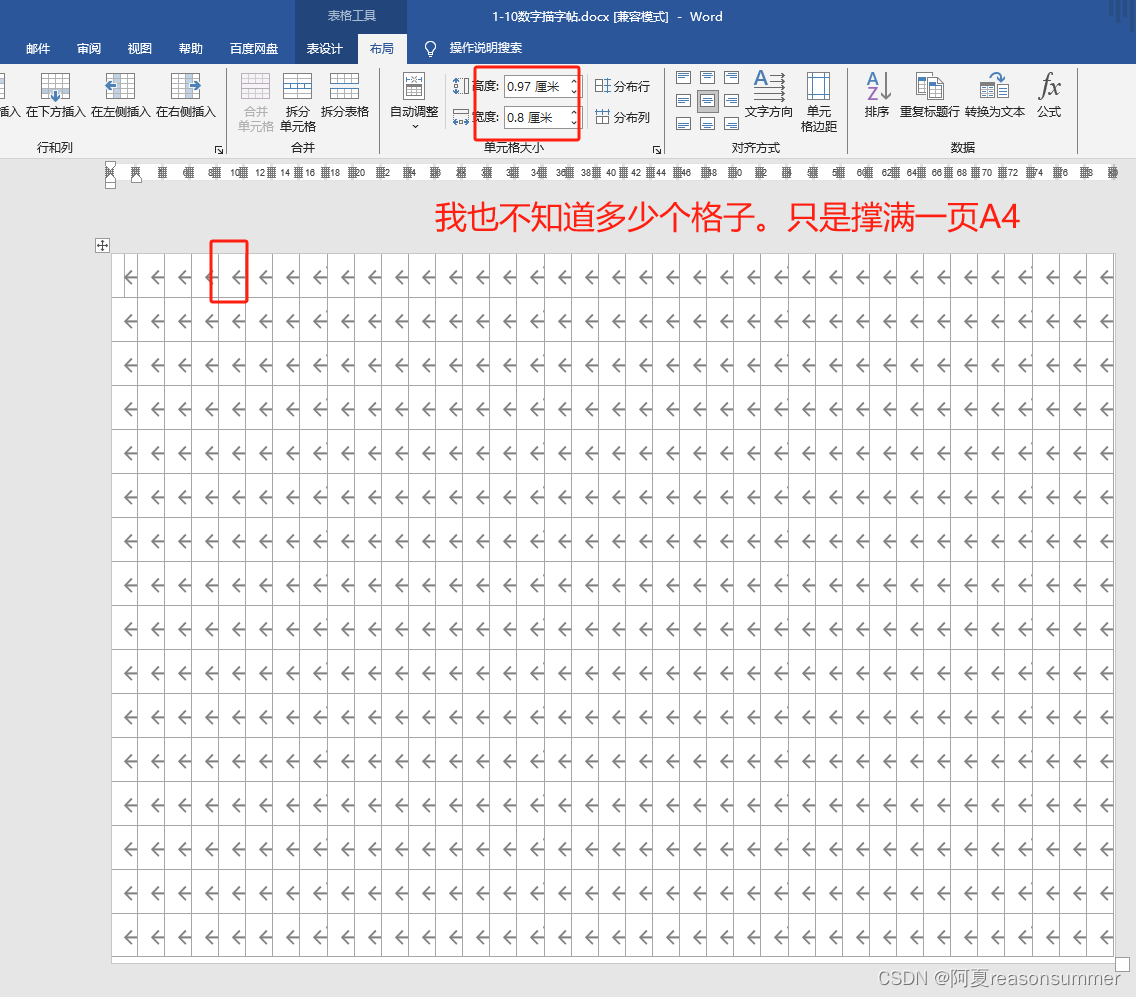Decrease column width with down stepper
Screen dimensions: 1136x997
[574, 122]
